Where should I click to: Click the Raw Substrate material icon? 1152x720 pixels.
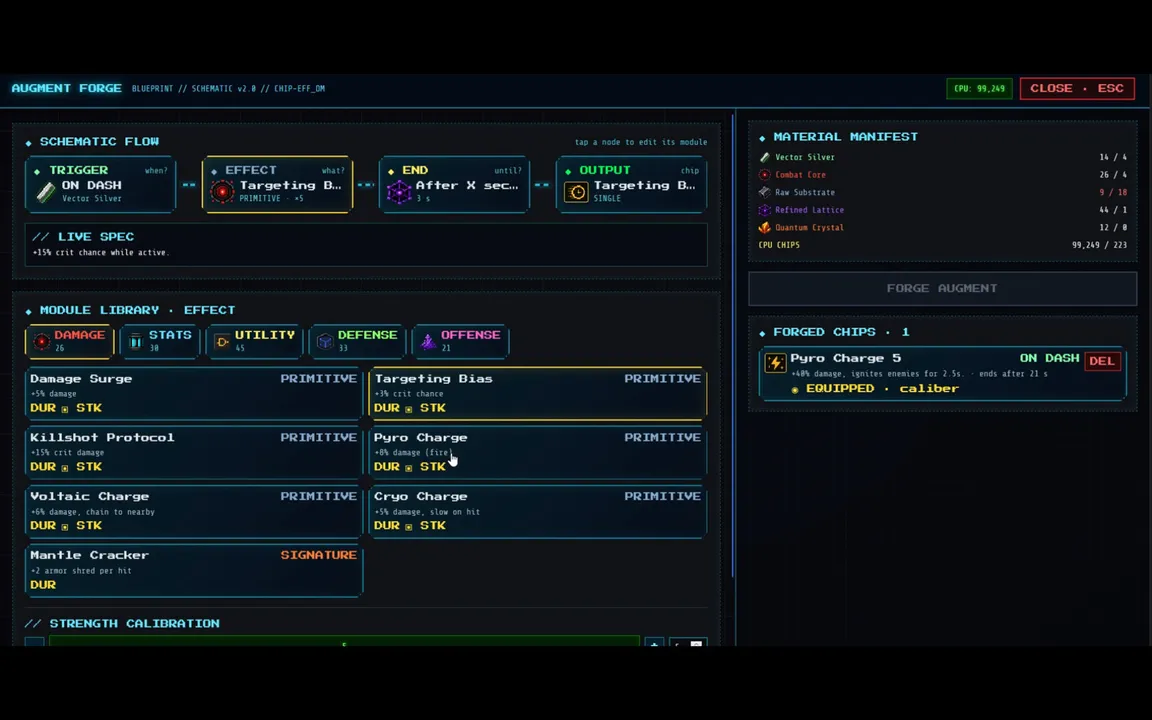click(764, 192)
